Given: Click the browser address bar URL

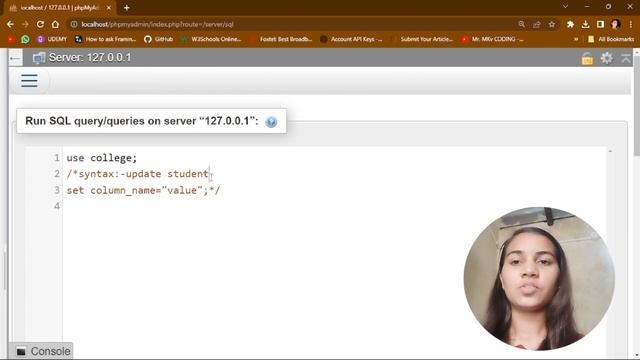Looking at the screenshot, I should 158,24.
